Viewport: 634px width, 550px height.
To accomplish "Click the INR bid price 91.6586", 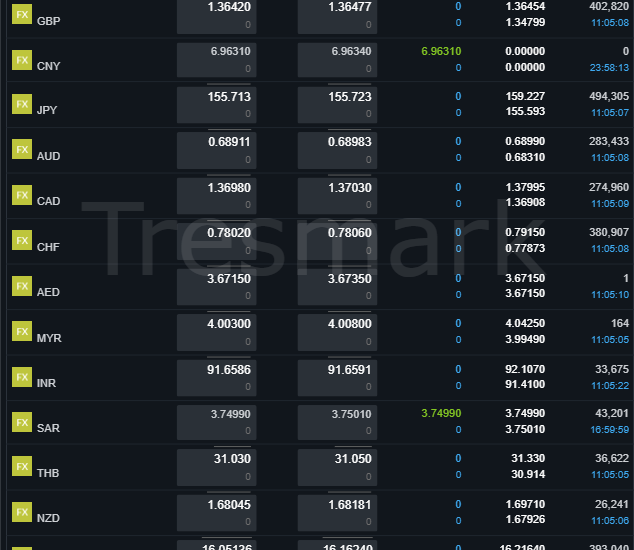I will [229, 369].
